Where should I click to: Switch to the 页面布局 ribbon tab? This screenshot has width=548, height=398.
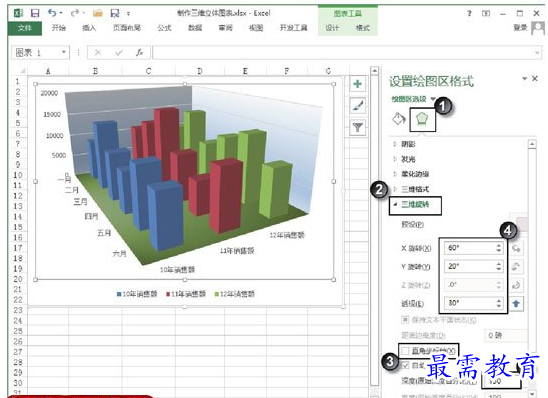127,28
